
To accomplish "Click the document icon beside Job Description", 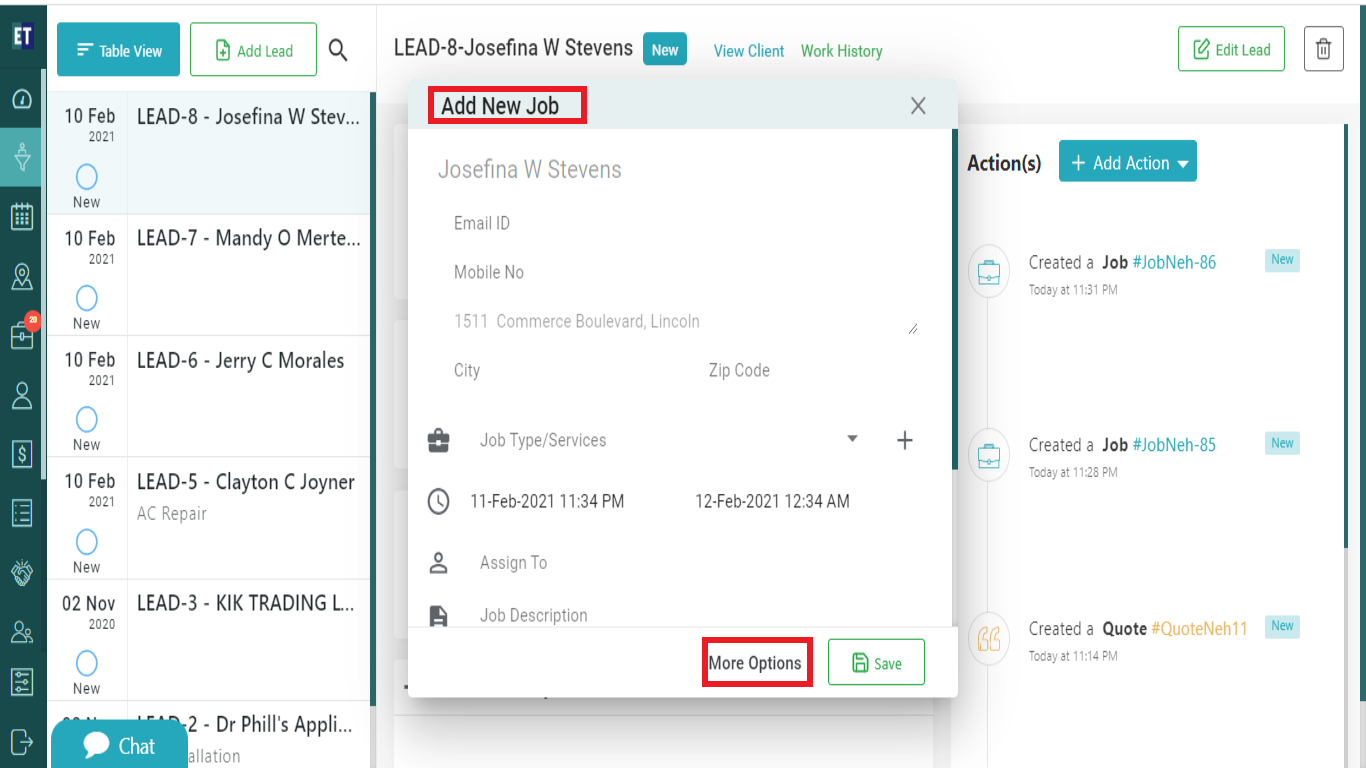I will [438, 615].
